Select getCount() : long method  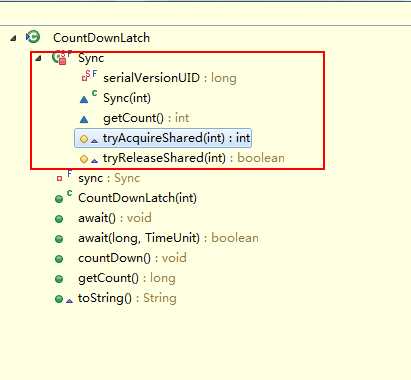127,278
